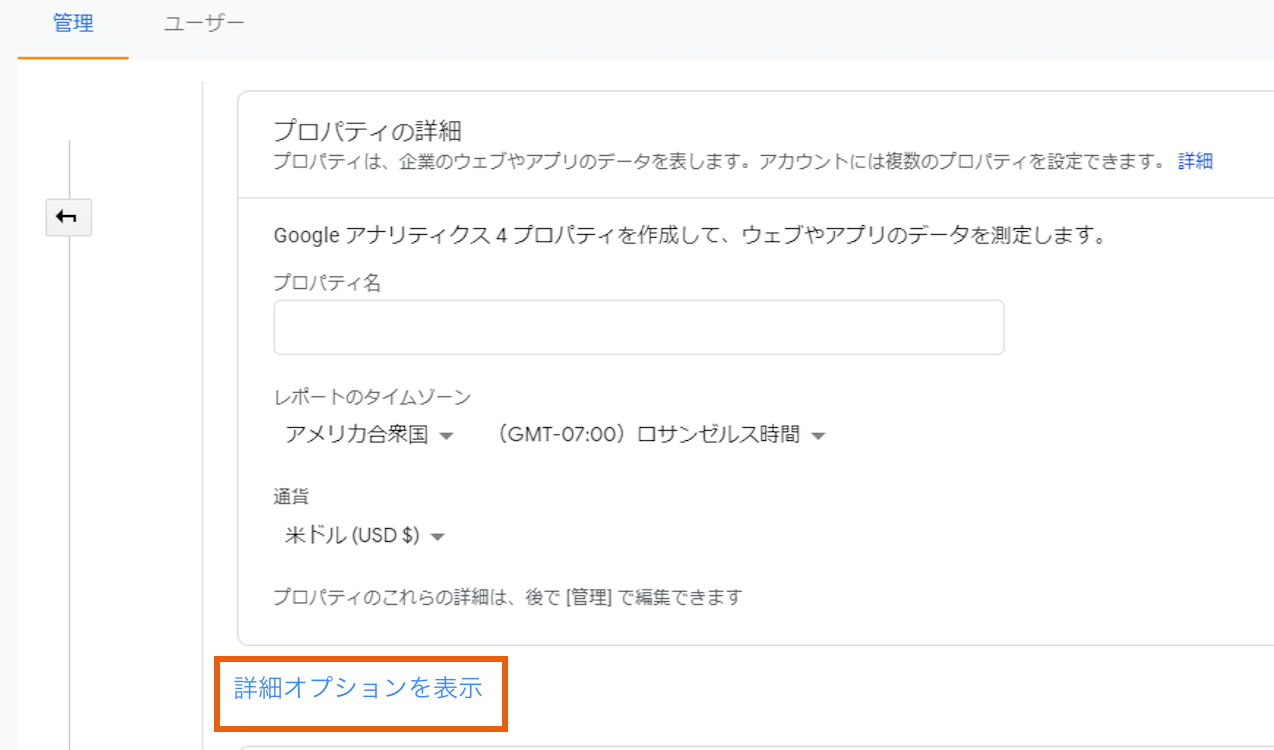Click the back arrow button
This screenshot has height=750, width=1274.
tap(68, 217)
